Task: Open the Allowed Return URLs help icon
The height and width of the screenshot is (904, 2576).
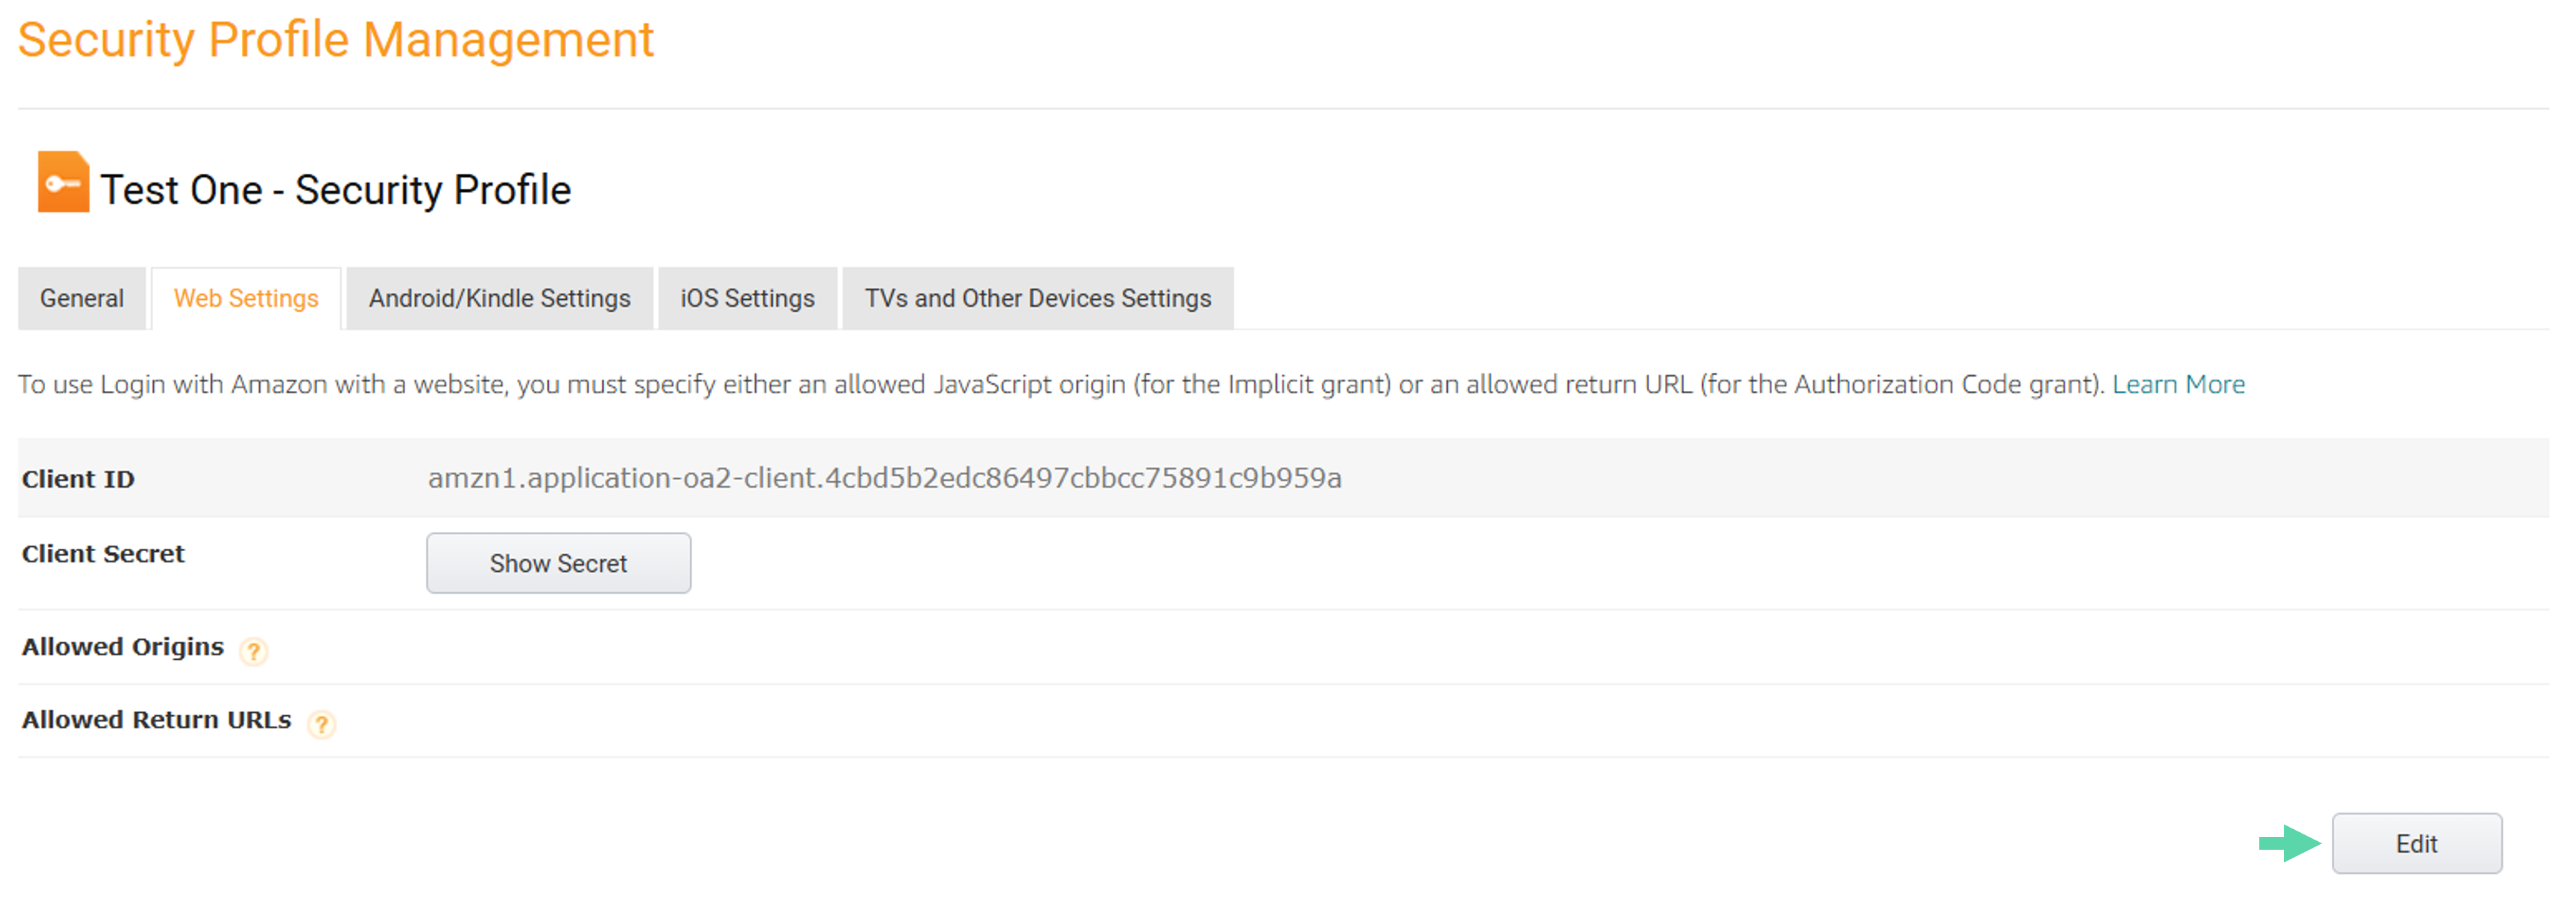Action: tap(321, 725)
